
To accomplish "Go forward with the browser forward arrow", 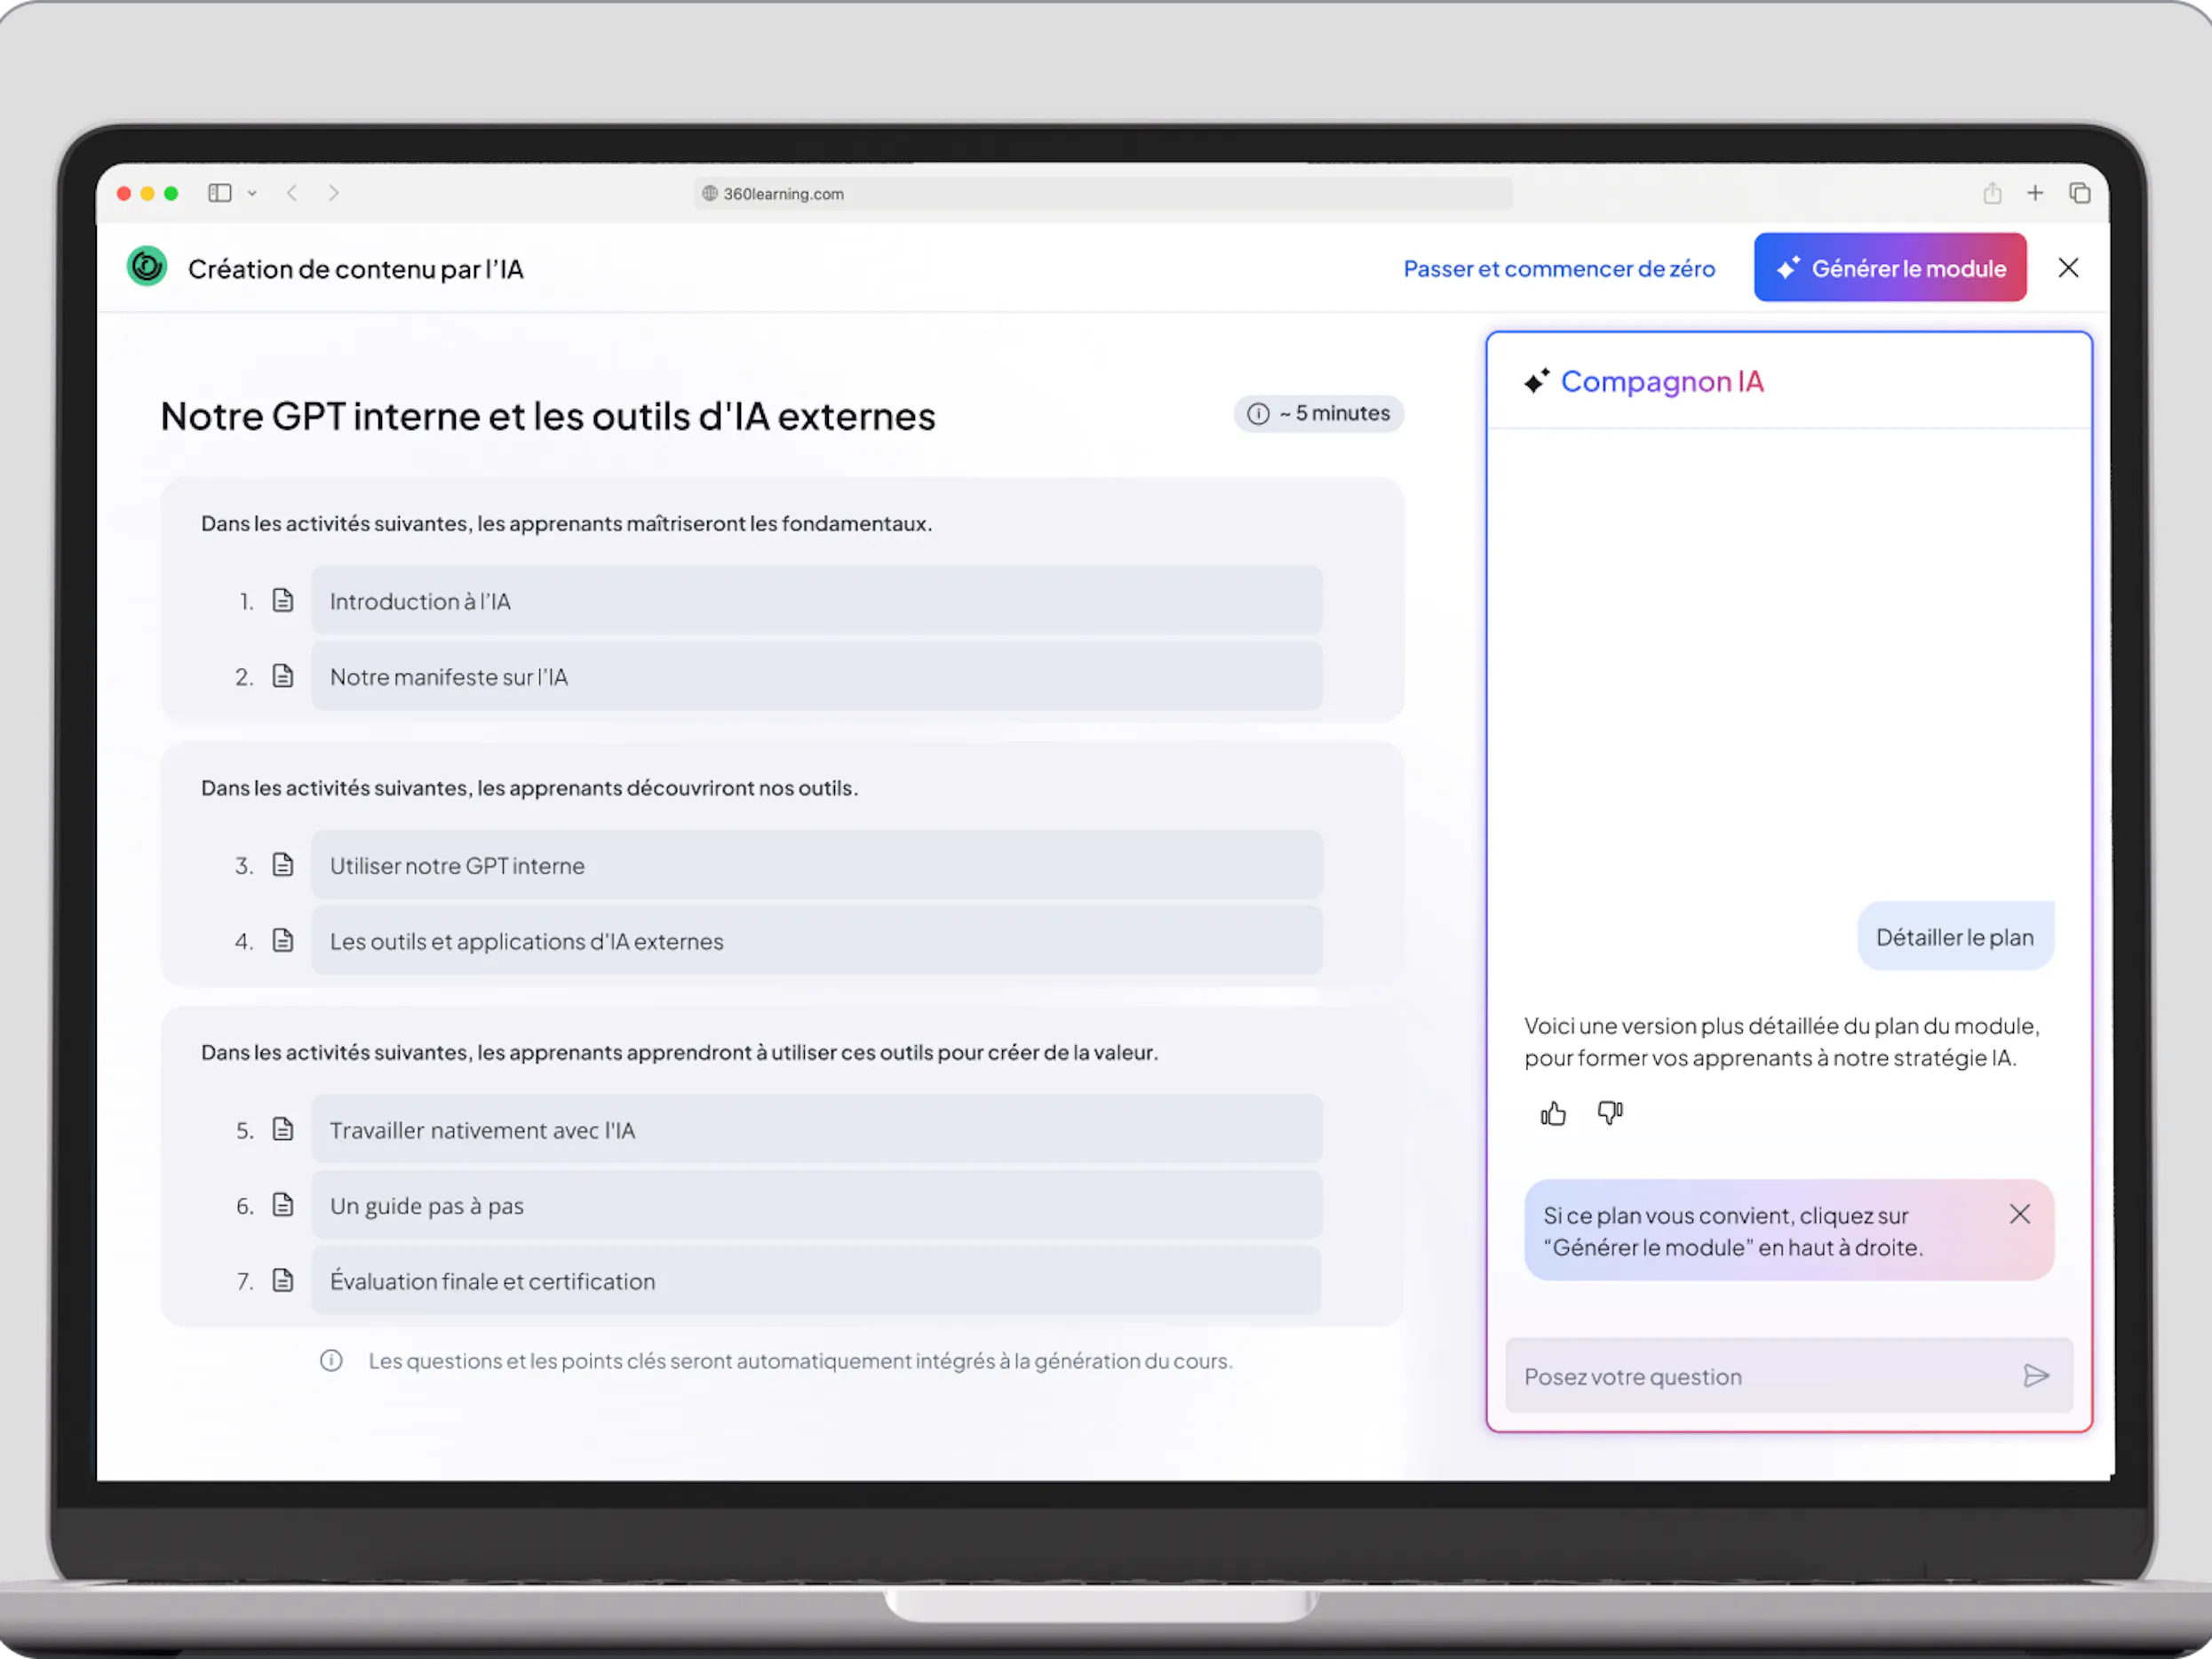I will pyautogui.click(x=334, y=193).
